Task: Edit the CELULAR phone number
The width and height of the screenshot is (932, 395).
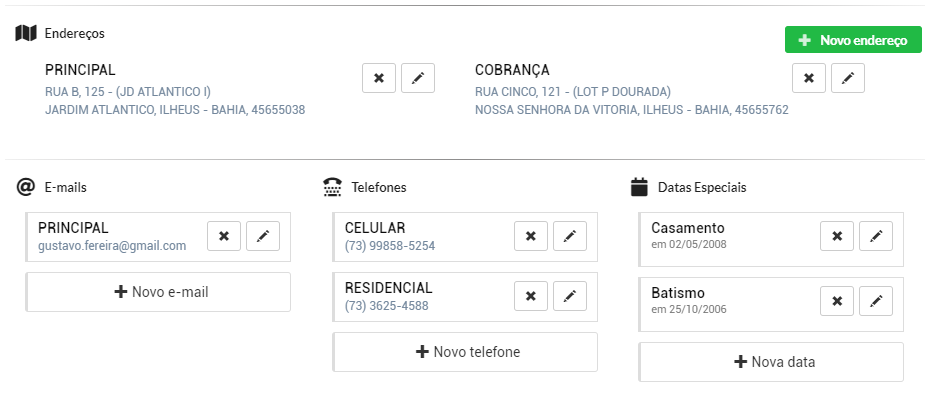Action: tap(570, 236)
